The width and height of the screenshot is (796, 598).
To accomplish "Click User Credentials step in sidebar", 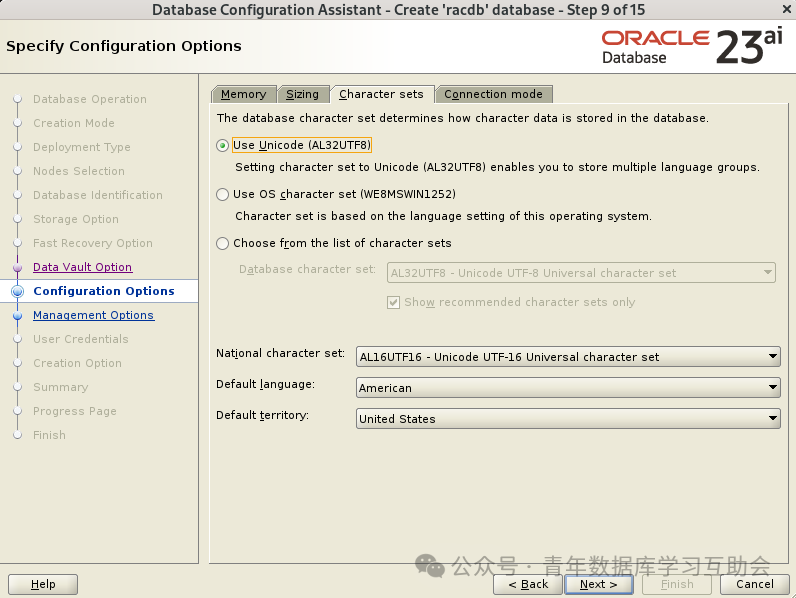I will 81,339.
